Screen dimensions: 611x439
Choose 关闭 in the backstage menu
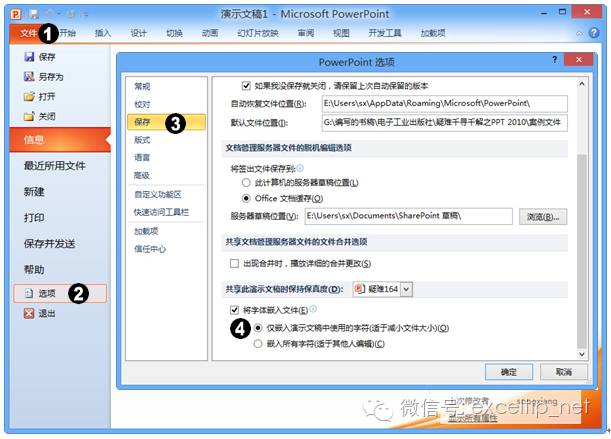(40, 116)
